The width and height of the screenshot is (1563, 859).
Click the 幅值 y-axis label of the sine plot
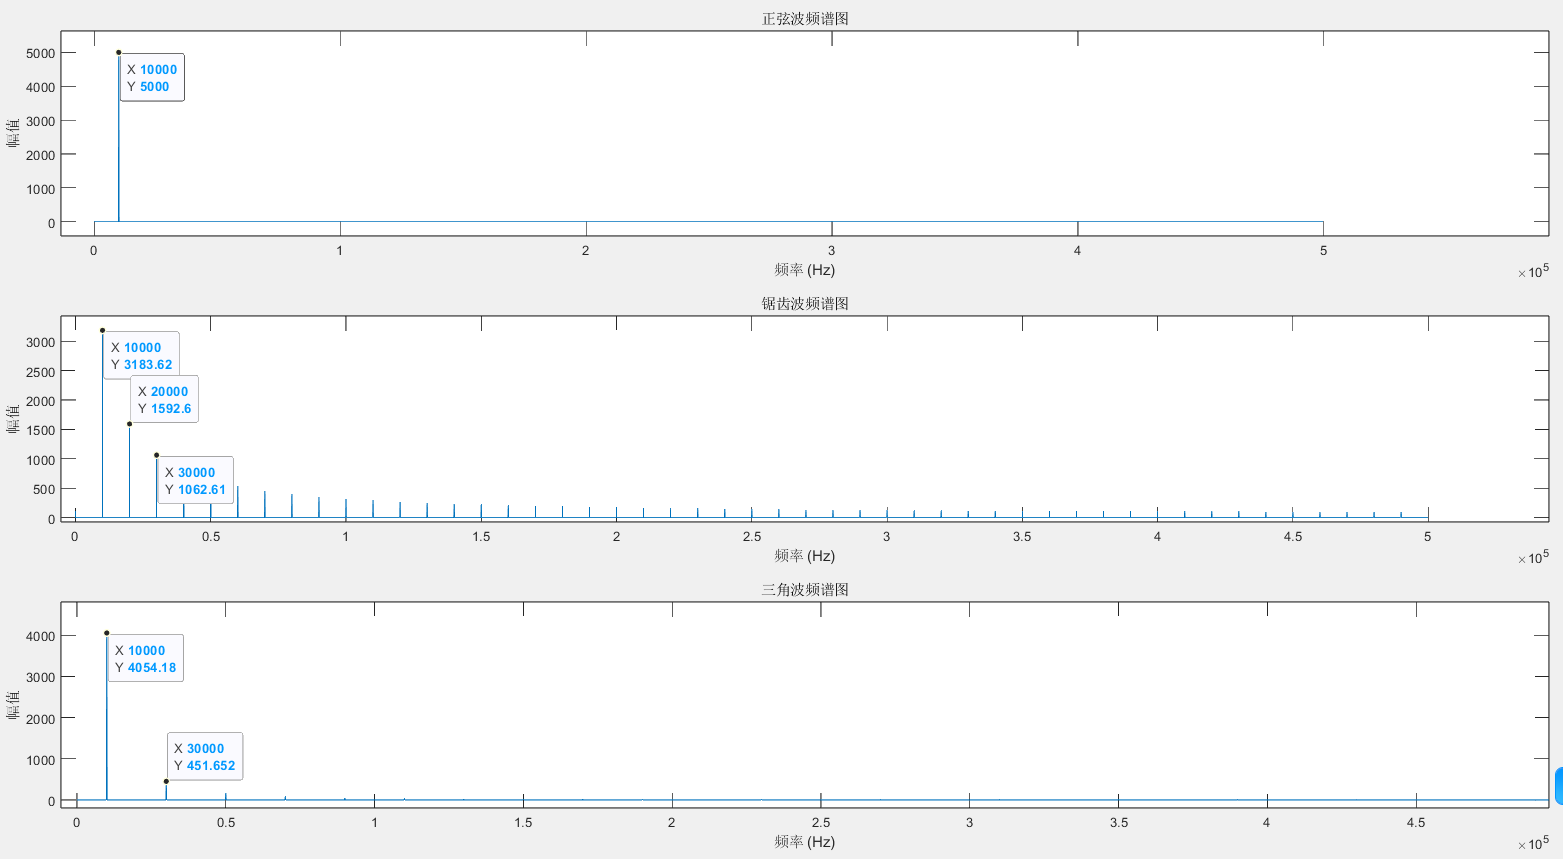[13, 132]
